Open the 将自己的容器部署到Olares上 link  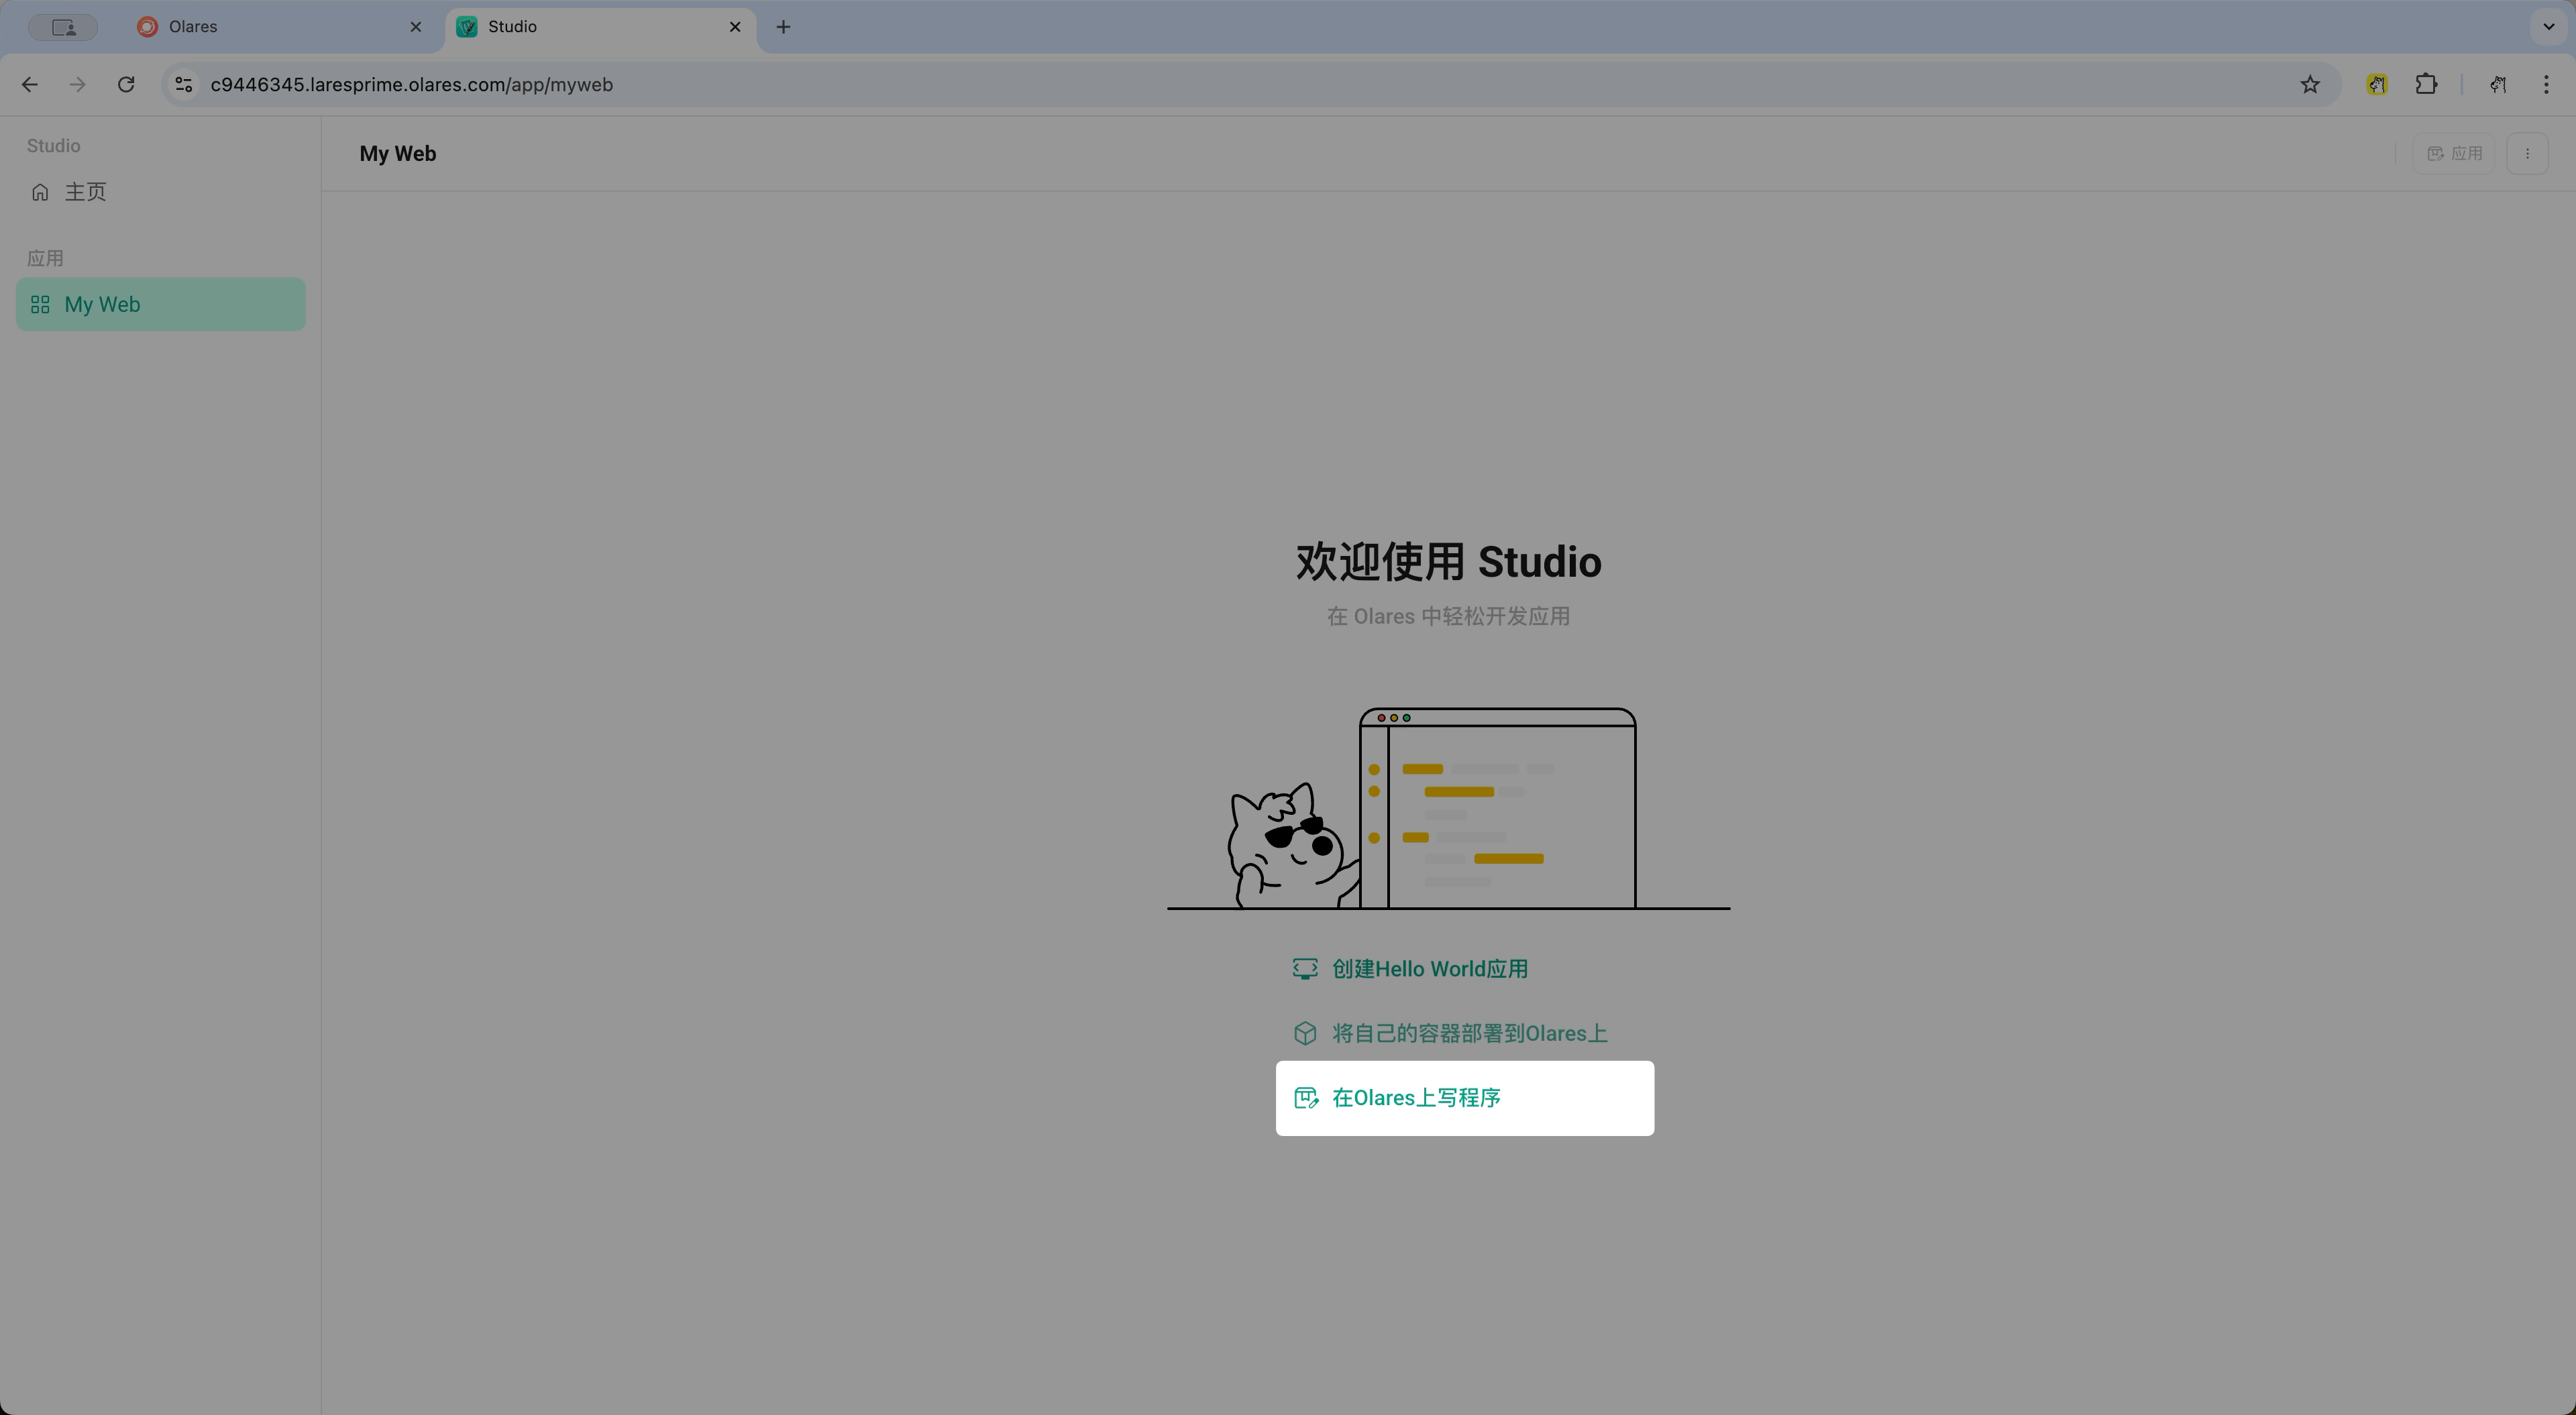pos(1468,1032)
